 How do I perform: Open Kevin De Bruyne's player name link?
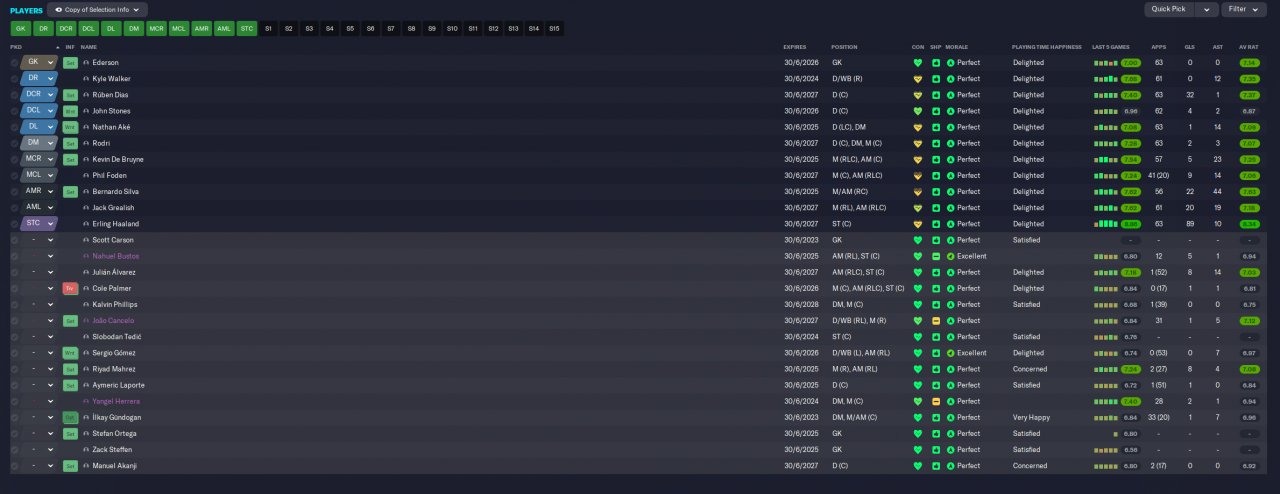pyautogui.click(x=118, y=159)
